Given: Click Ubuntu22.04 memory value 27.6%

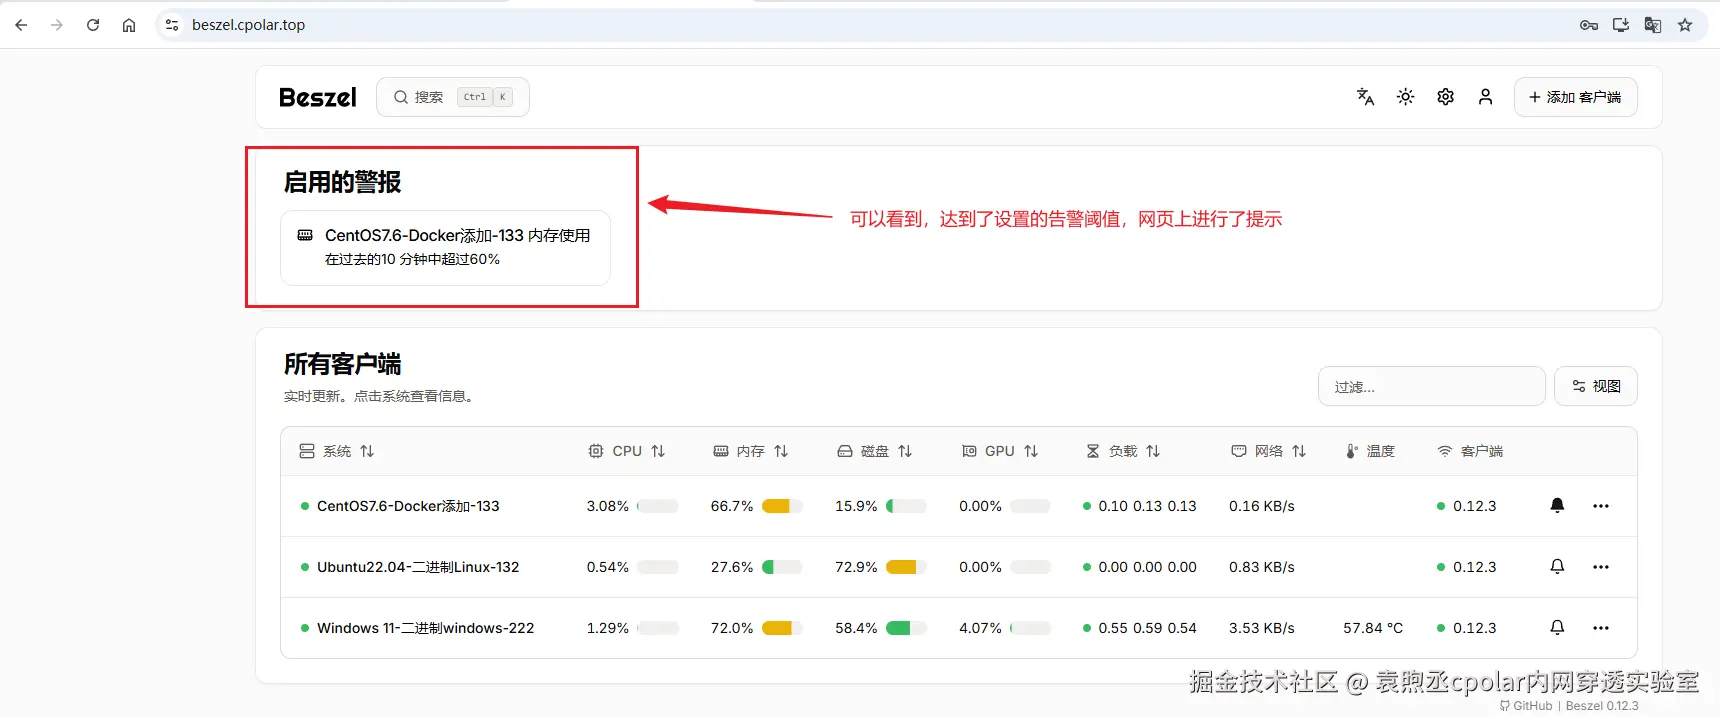Looking at the screenshot, I should click(732, 567).
